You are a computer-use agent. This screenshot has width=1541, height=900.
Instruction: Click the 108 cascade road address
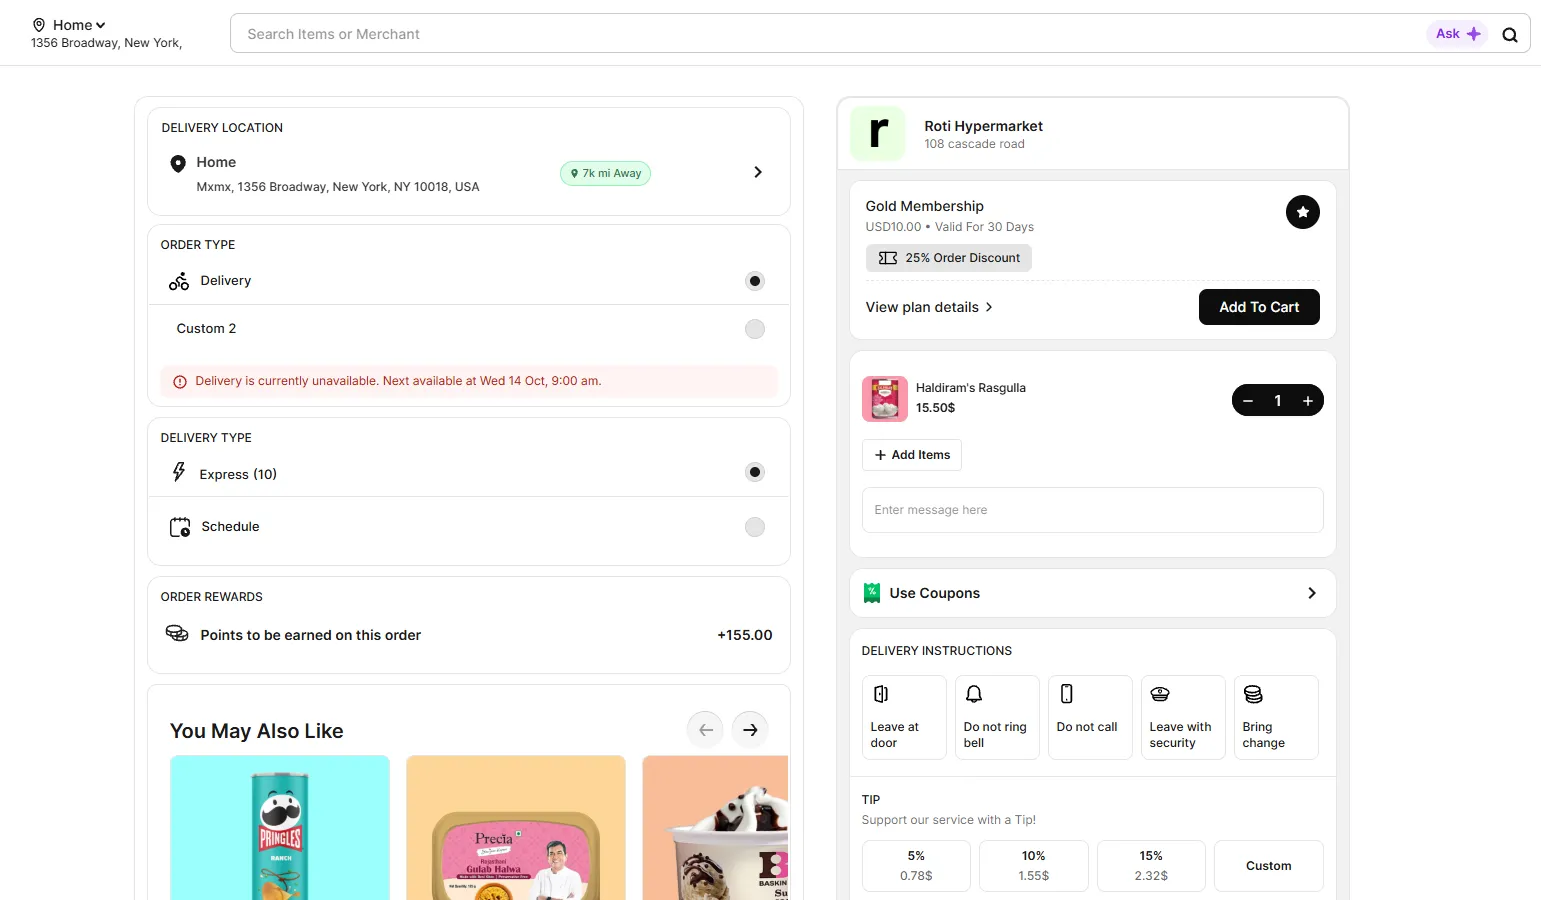pos(974,144)
